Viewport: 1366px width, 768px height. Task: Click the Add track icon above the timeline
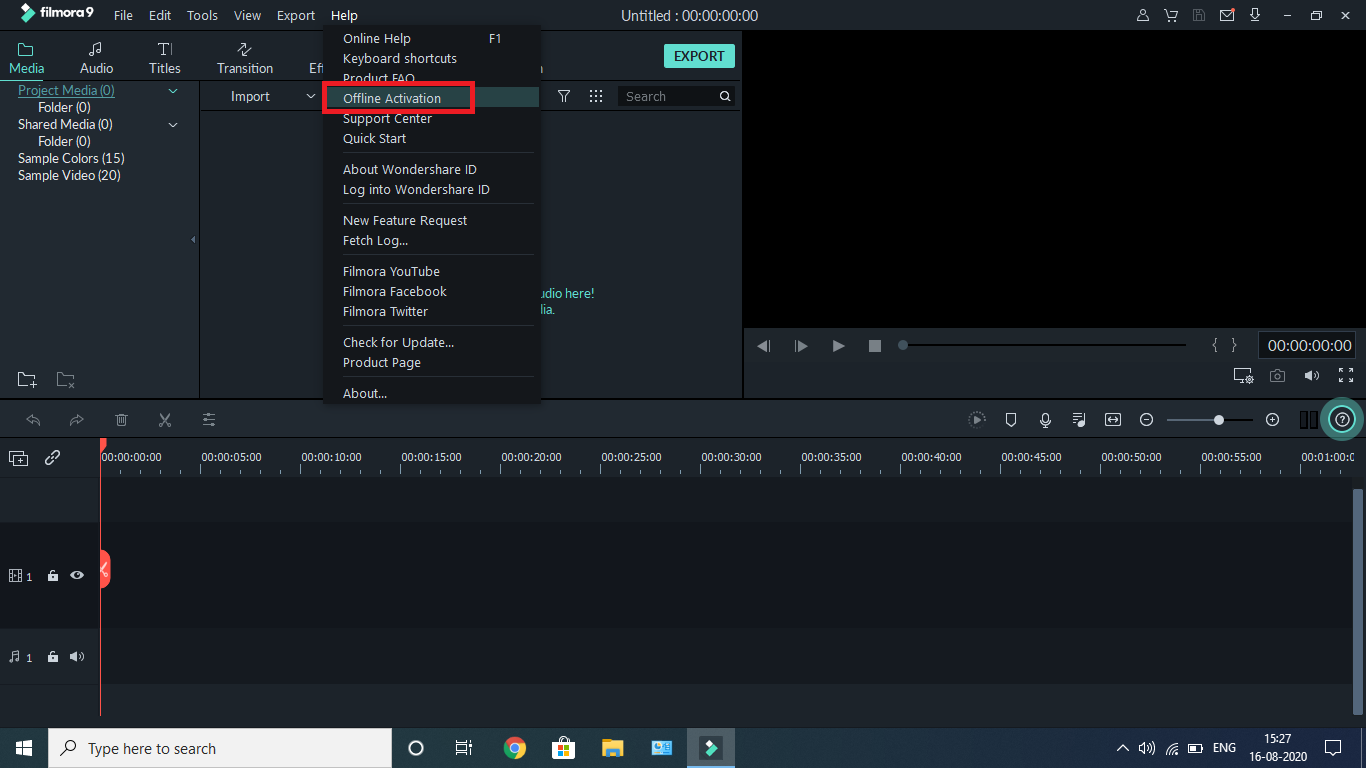[x=18, y=457]
